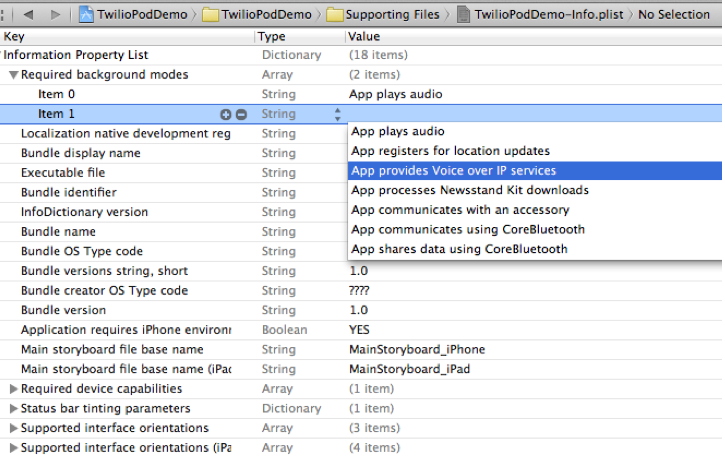Click Item 0 value App plays audio
This screenshot has height=456, width=725.
395,94
